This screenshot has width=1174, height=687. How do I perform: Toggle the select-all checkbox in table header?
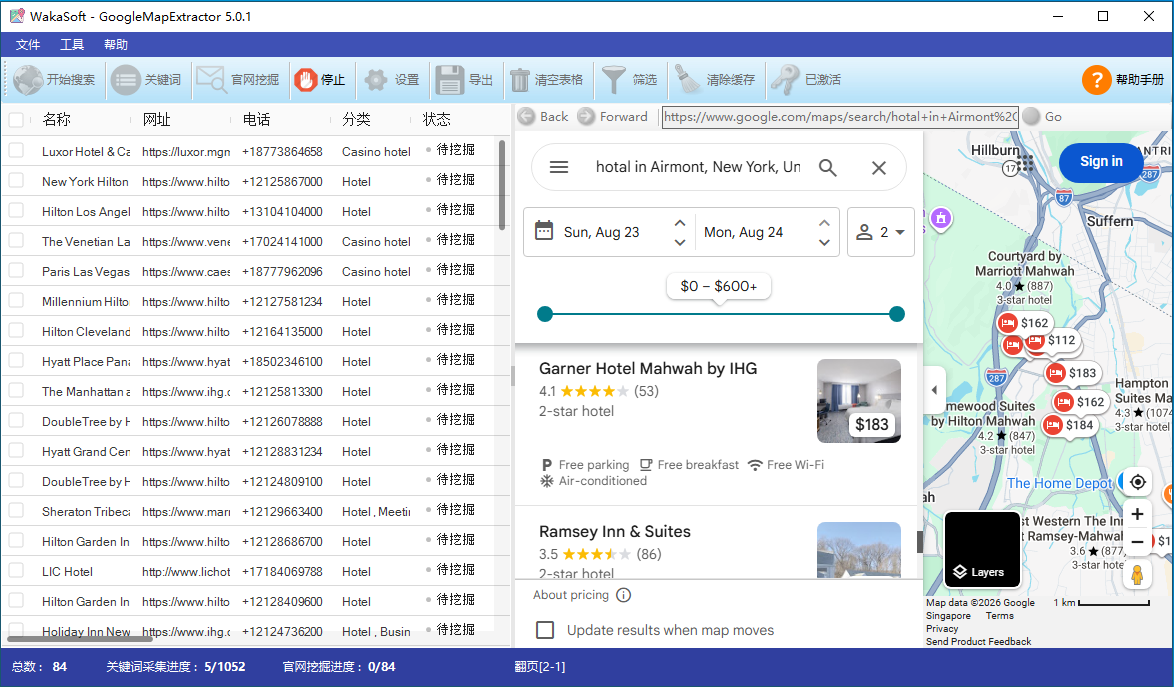(16, 119)
